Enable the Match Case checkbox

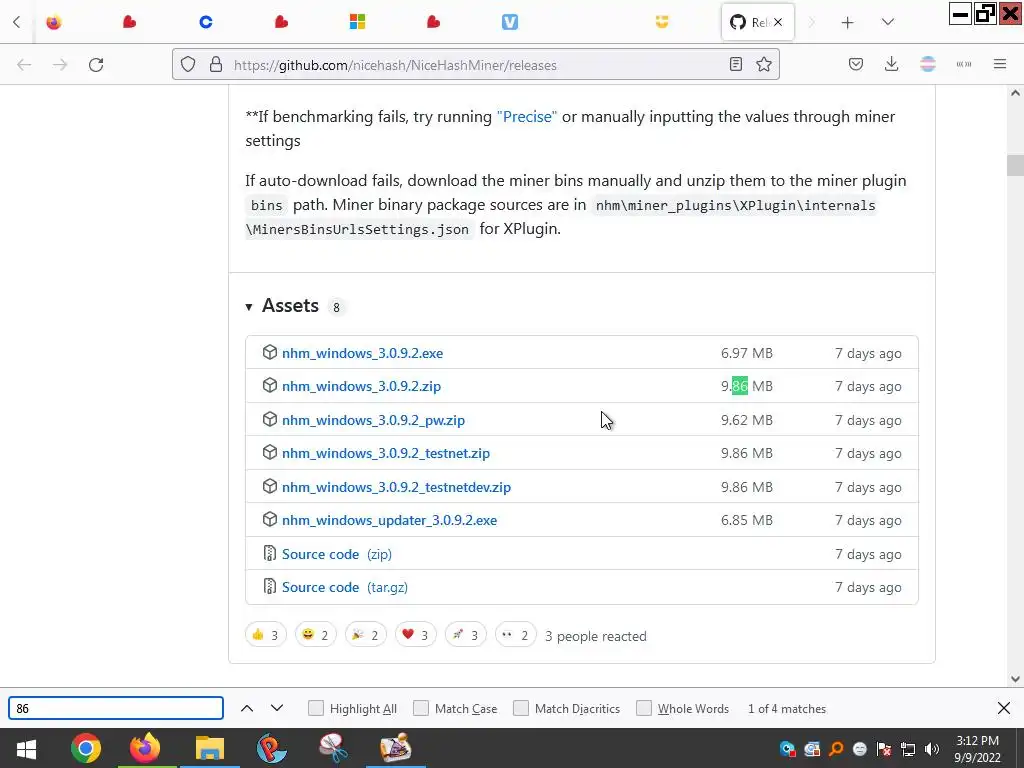421,708
